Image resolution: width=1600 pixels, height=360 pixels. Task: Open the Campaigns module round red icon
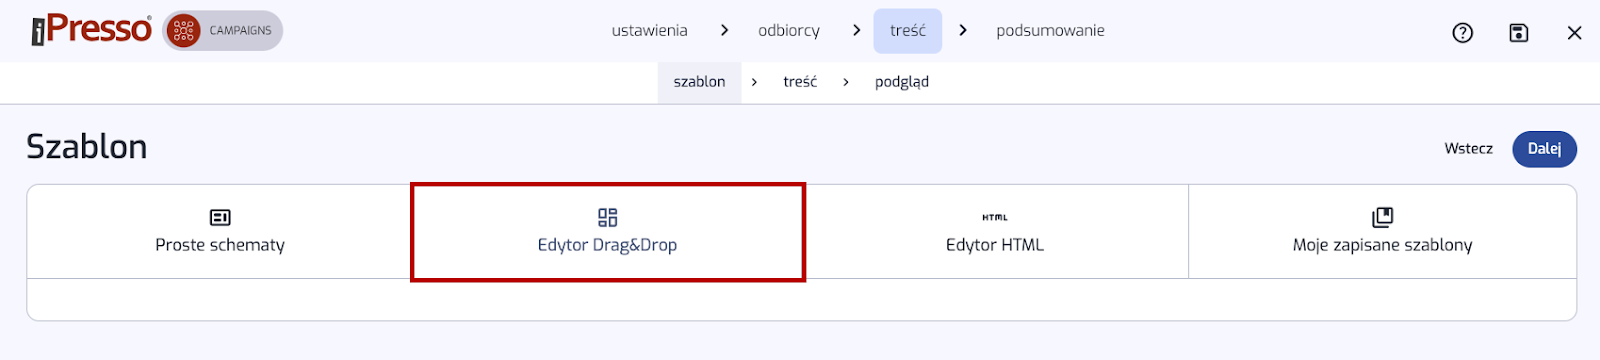pyautogui.click(x=183, y=31)
